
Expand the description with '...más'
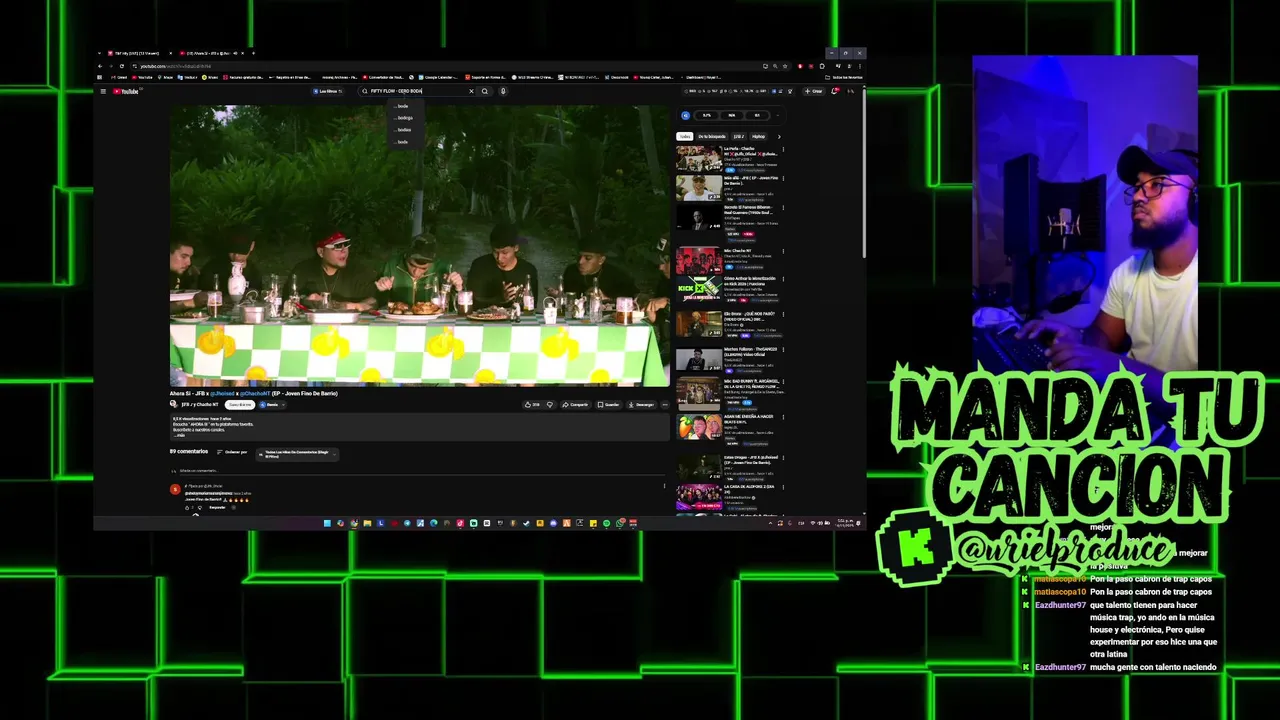click(179, 435)
